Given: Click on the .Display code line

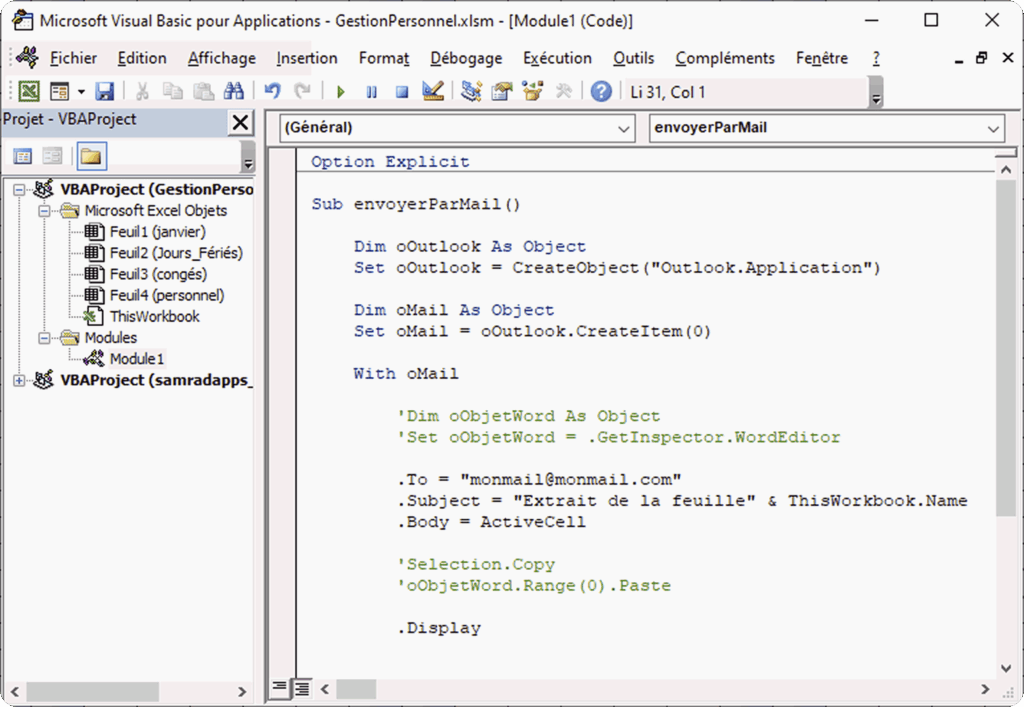Looking at the screenshot, I should (x=439, y=628).
